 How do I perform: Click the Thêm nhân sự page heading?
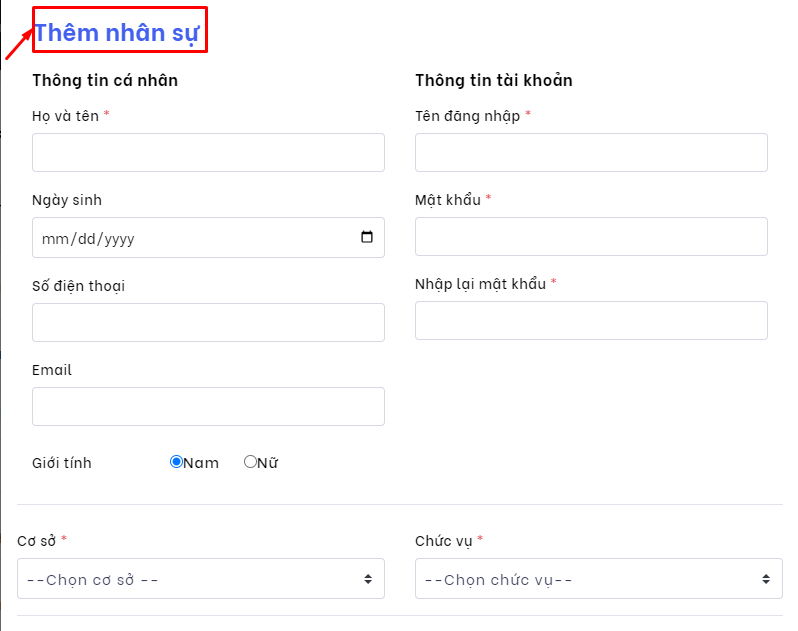coord(118,32)
